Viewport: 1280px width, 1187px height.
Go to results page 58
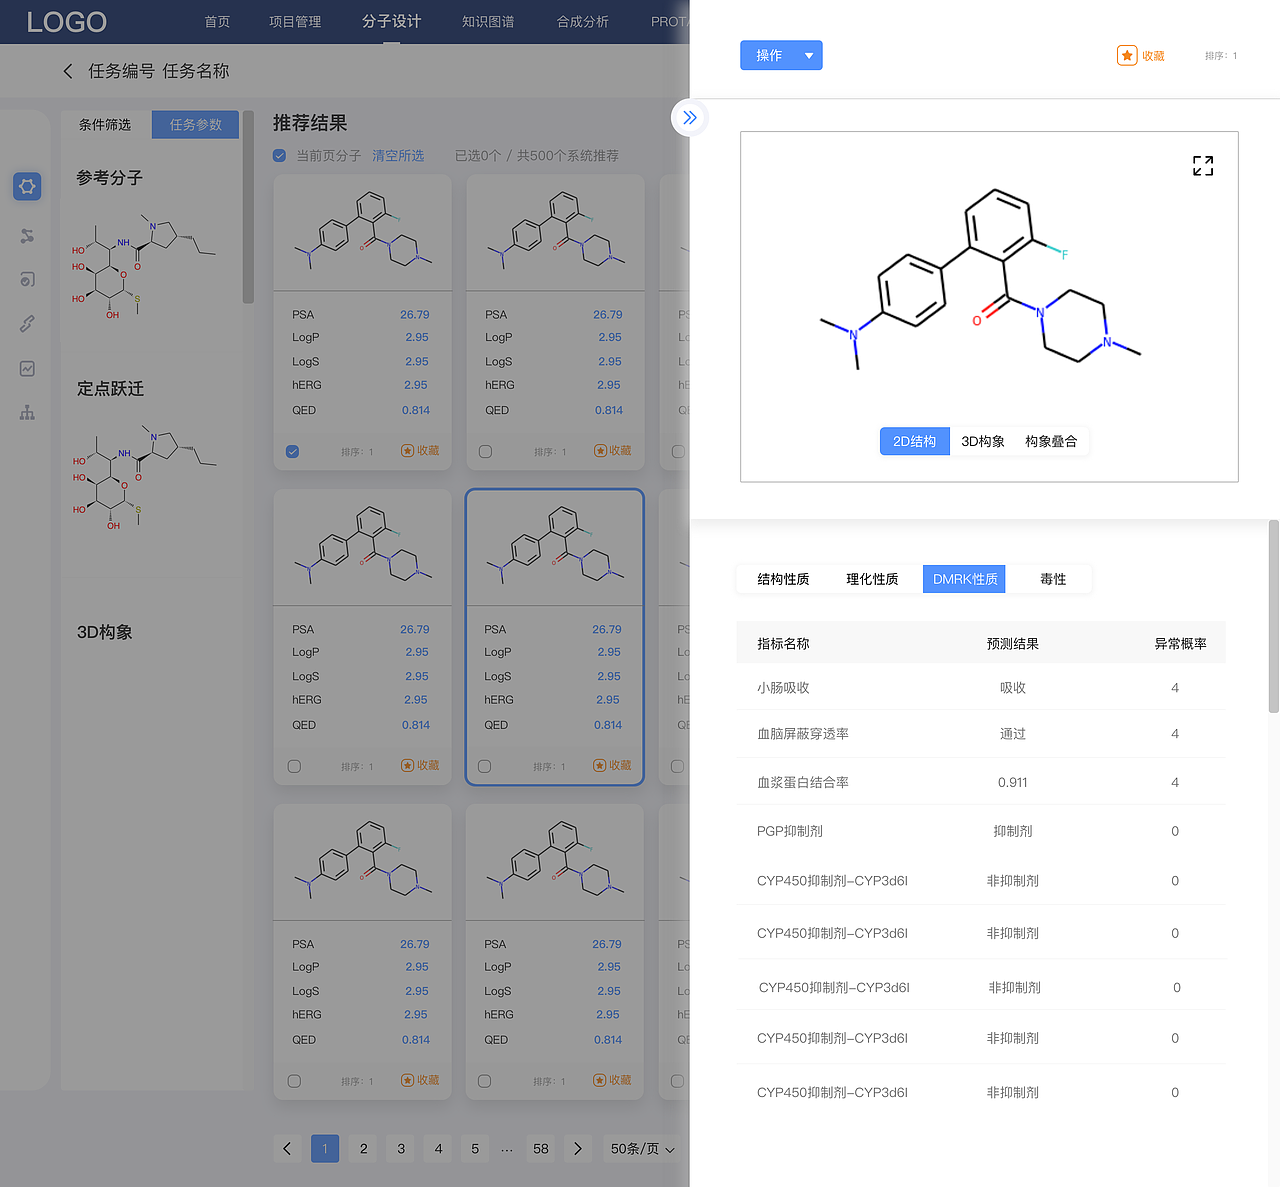541,1149
